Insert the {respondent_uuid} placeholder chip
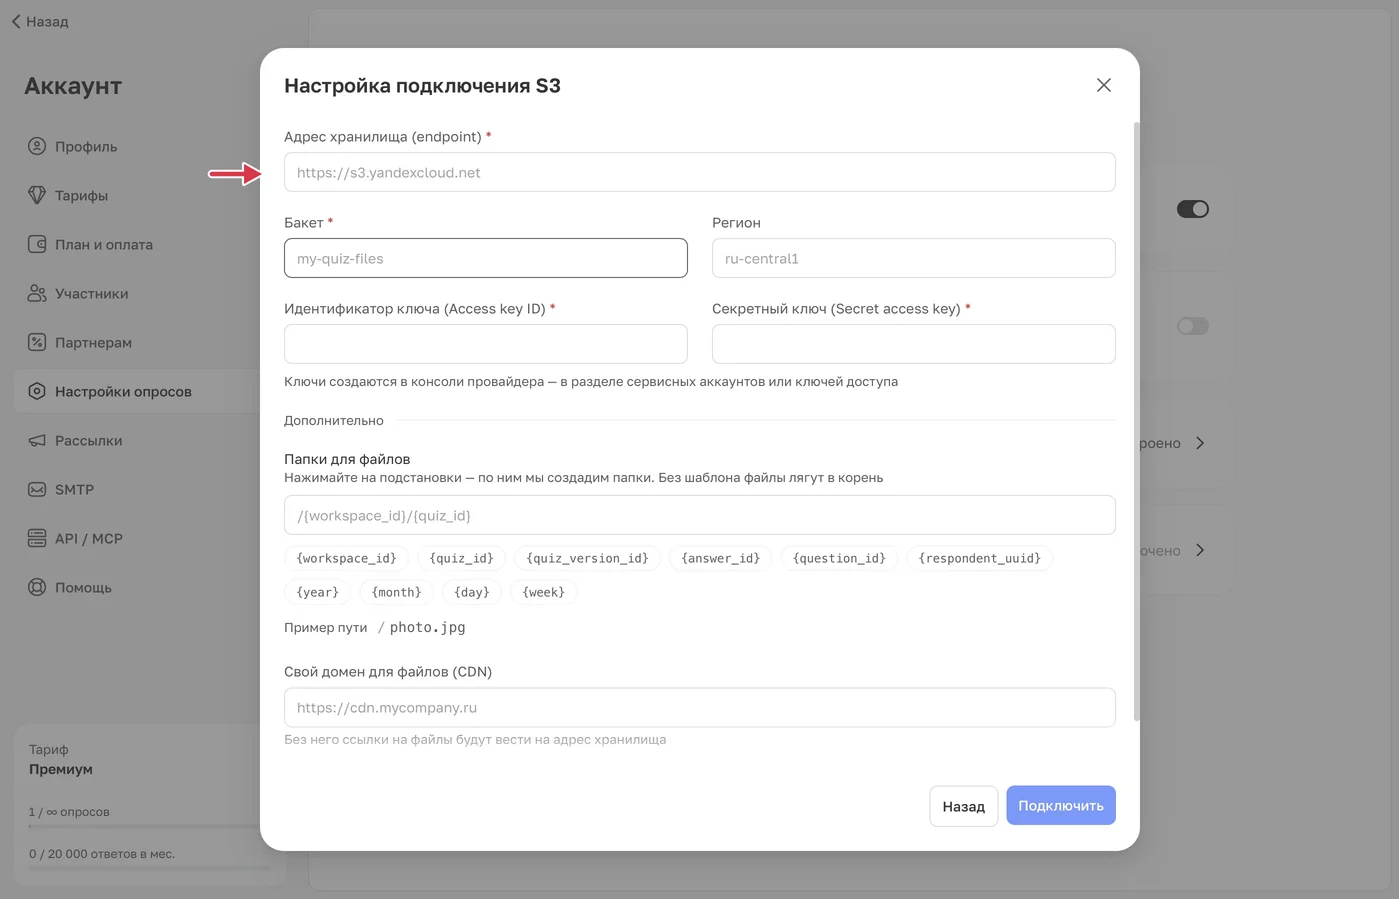Image resolution: width=1399 pixels, height=899 pixels. pos(979,558)
